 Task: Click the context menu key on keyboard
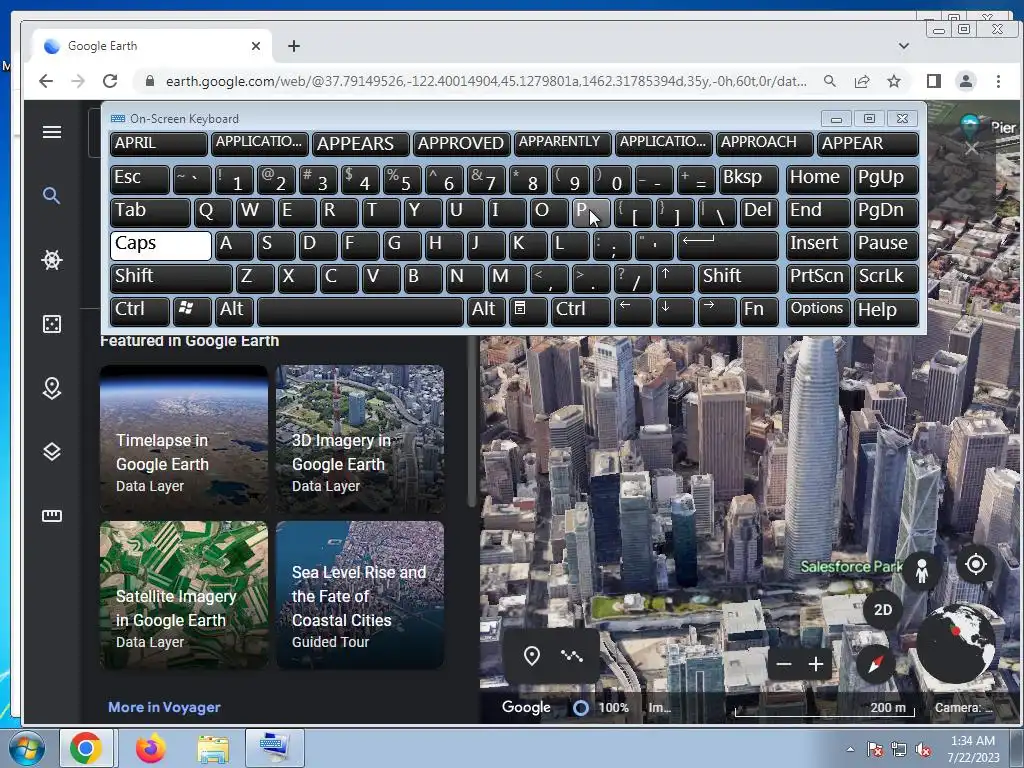[528, 311]
